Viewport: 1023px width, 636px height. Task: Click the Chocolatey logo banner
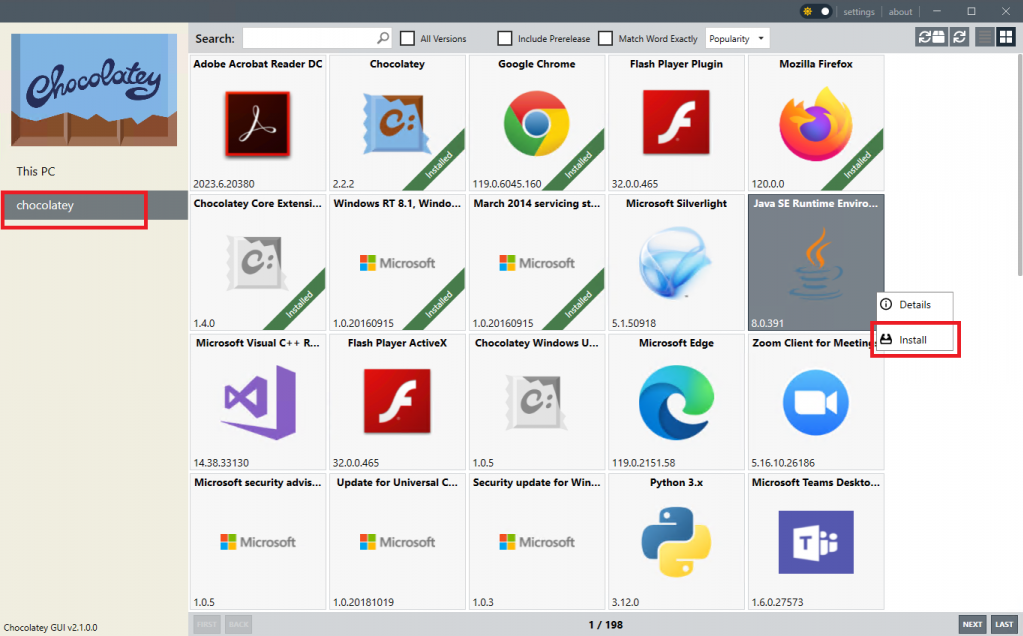[94, 90]
